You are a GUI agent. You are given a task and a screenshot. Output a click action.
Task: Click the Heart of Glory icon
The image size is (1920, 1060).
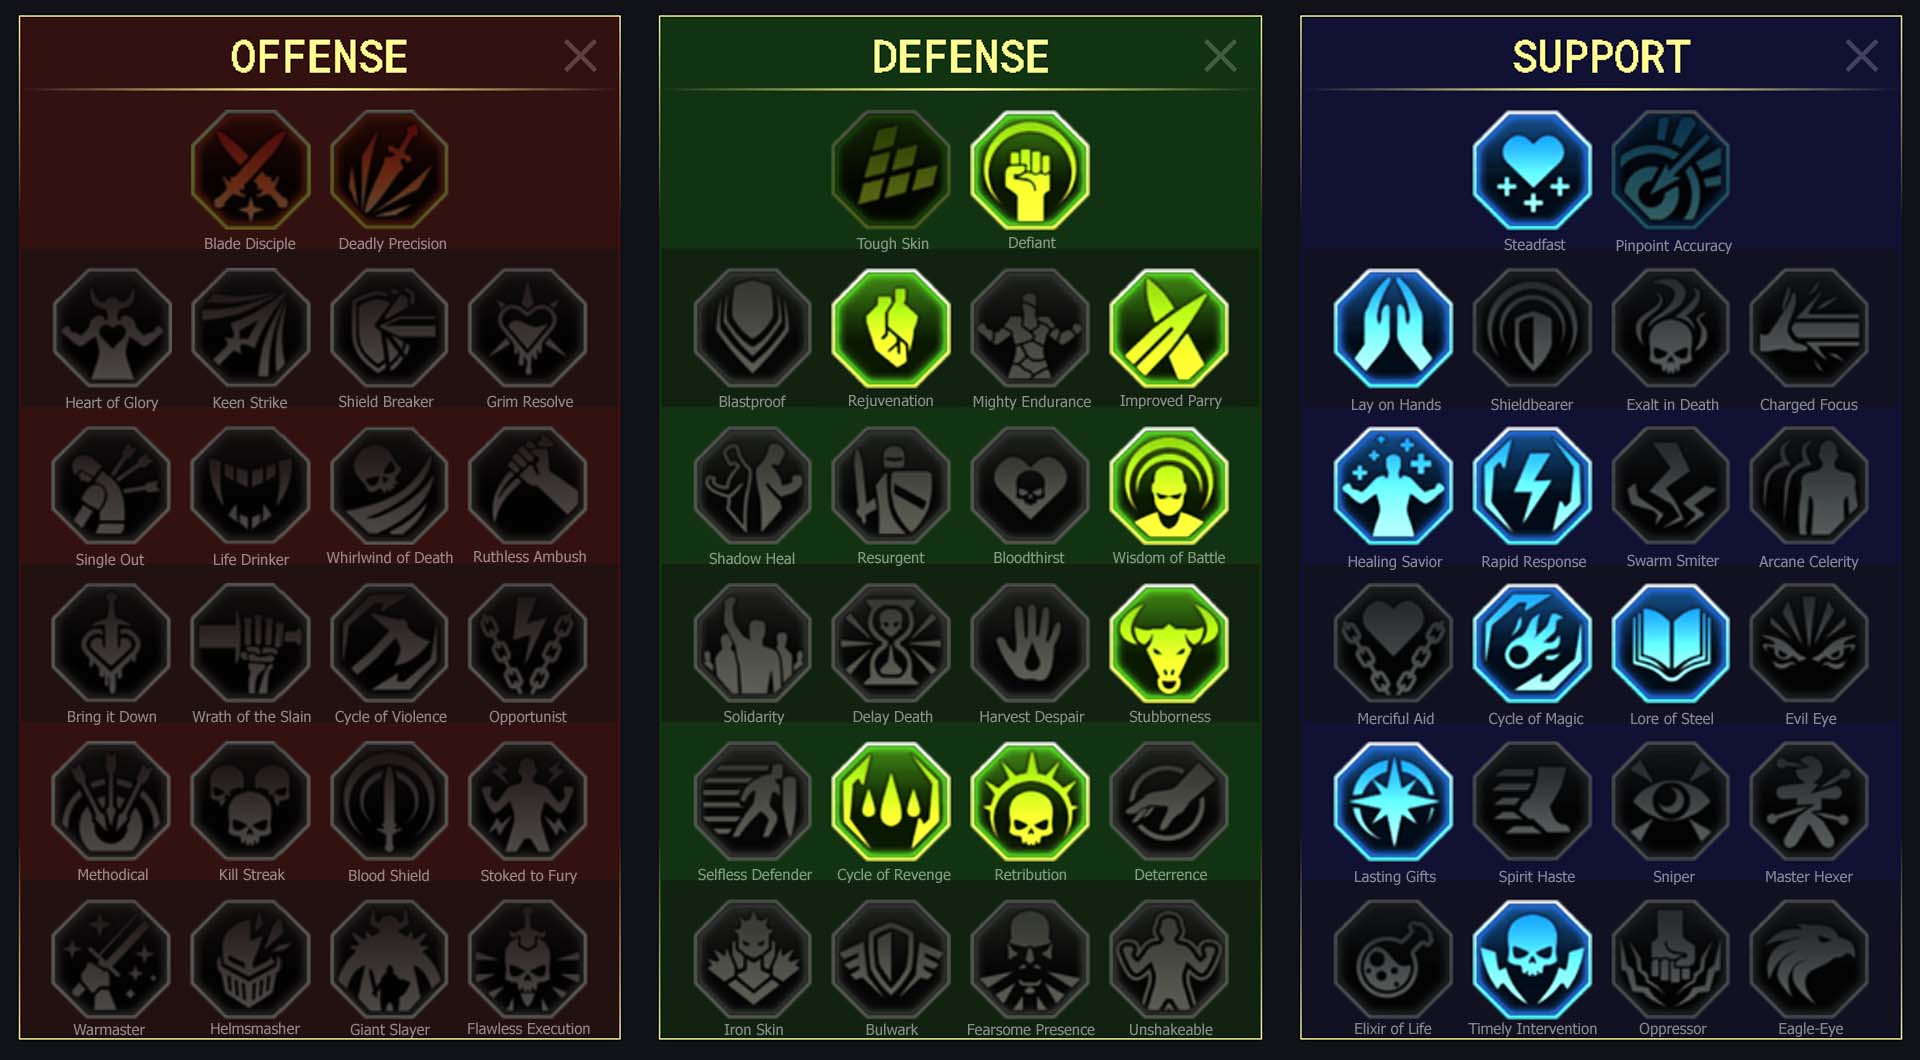[111, 328]
